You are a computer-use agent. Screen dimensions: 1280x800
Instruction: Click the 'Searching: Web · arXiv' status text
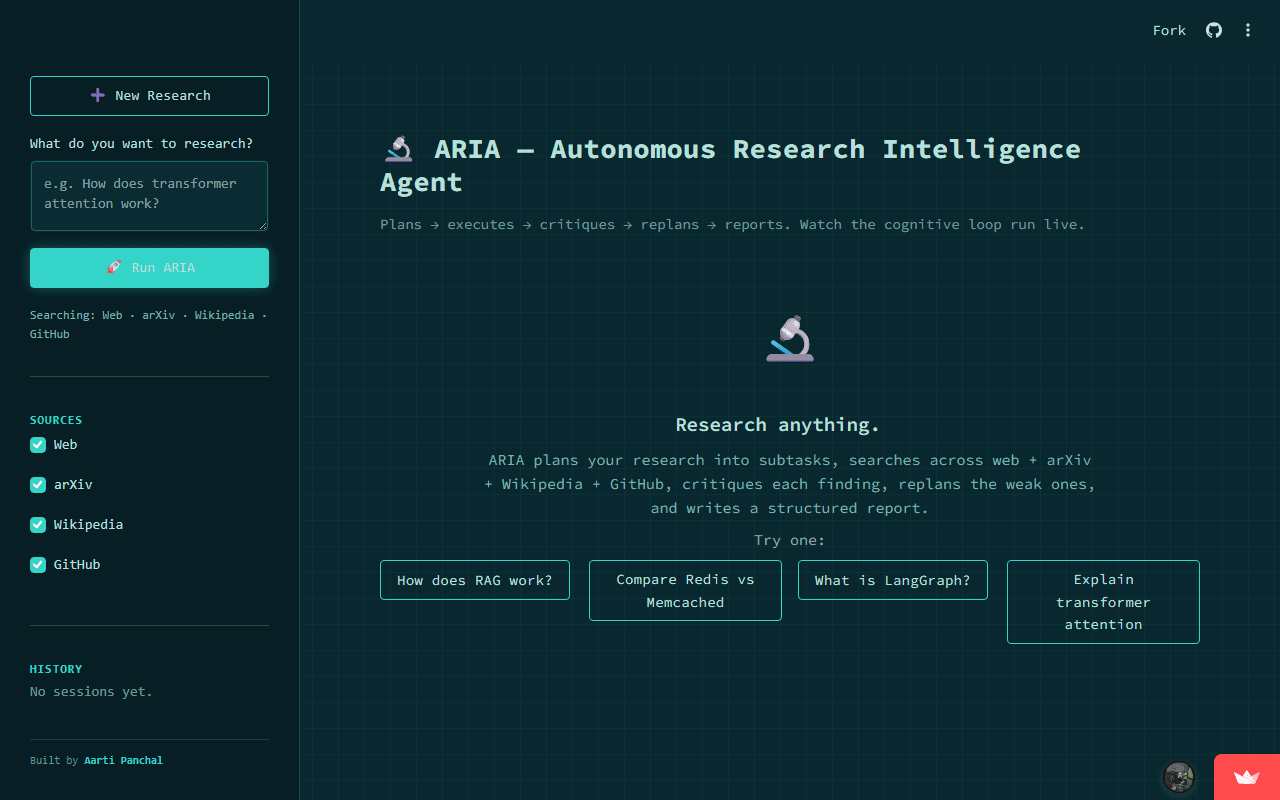coord(149,325)
